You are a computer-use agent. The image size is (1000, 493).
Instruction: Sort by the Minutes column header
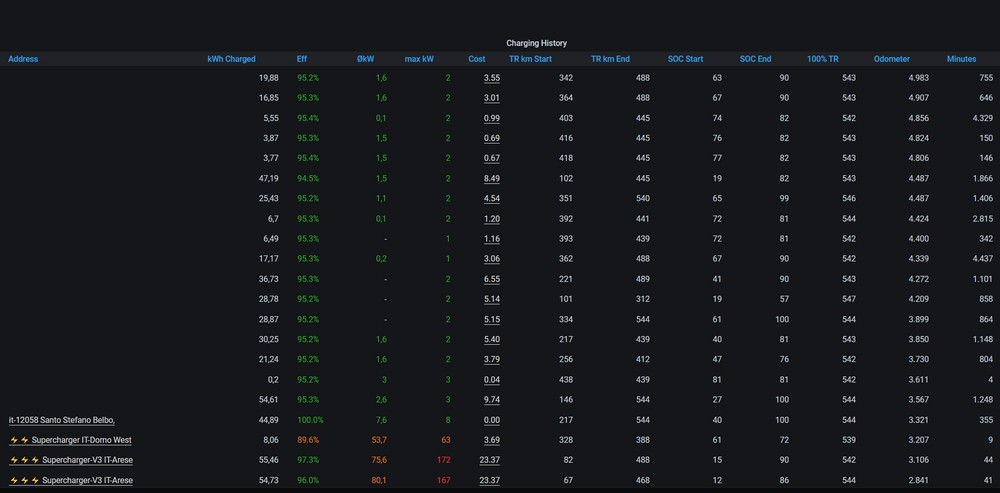(x=961, y=59)
